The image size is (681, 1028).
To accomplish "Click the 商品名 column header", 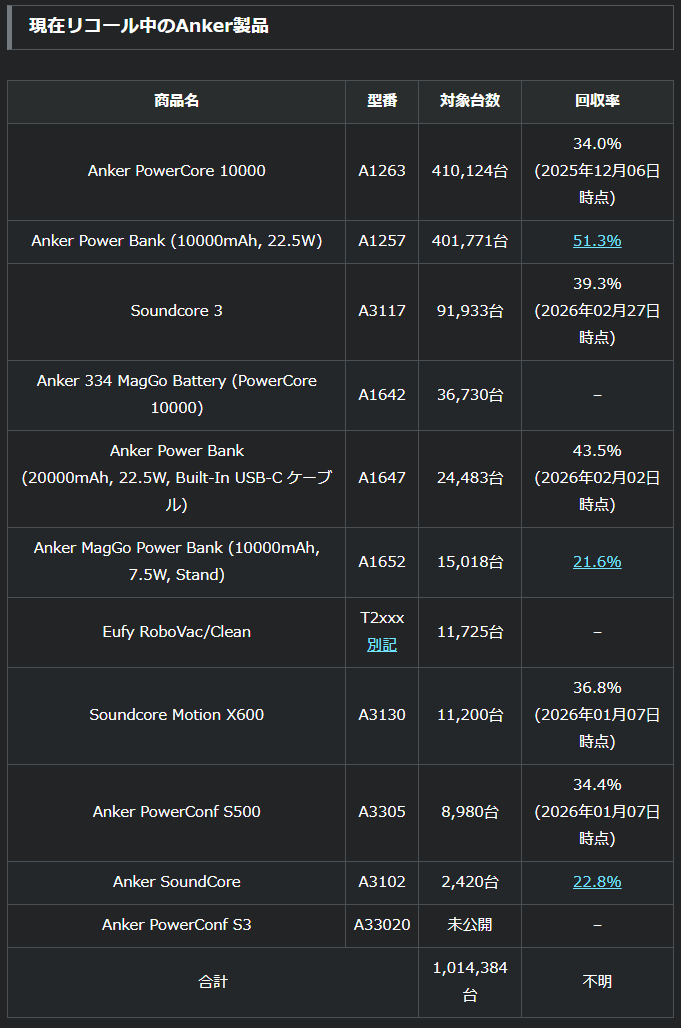I will [x=177, y=101].
